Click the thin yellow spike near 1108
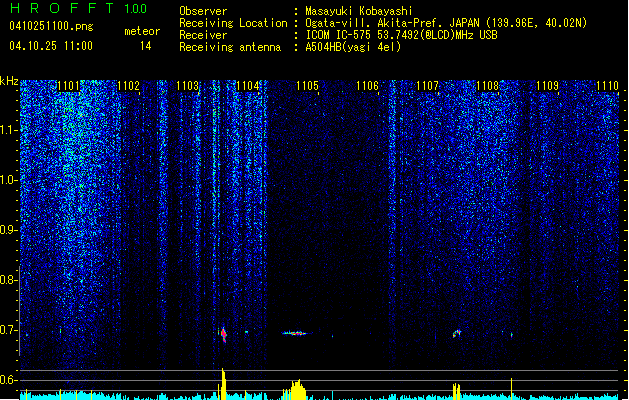The image size is (629, 400). click(511, 389)
